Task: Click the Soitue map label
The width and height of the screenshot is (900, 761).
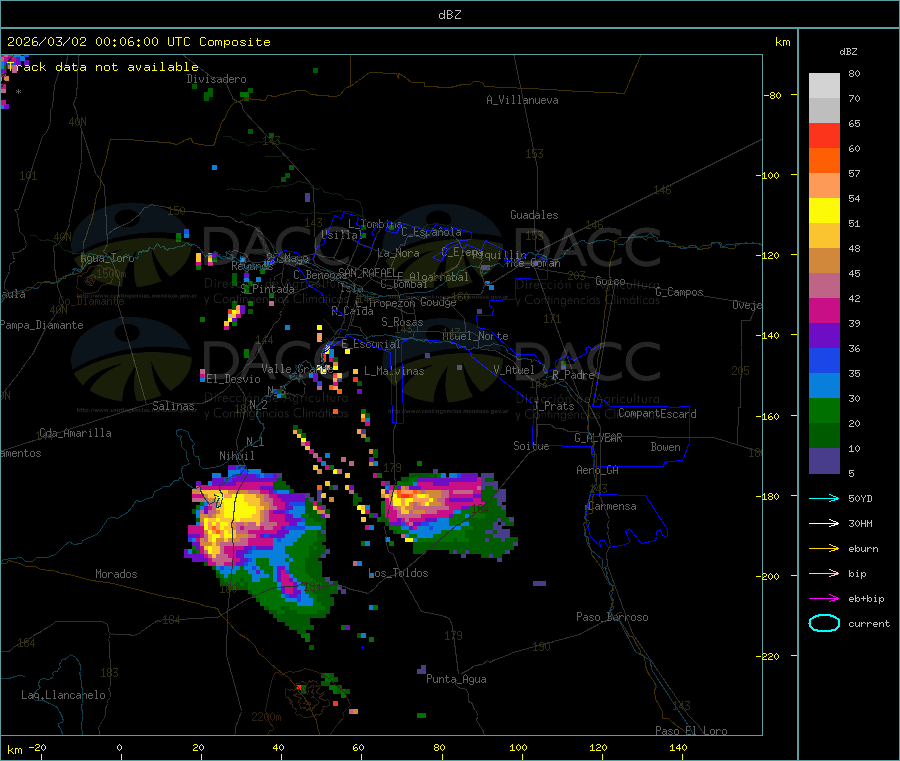Action: [x=531, y=446]
